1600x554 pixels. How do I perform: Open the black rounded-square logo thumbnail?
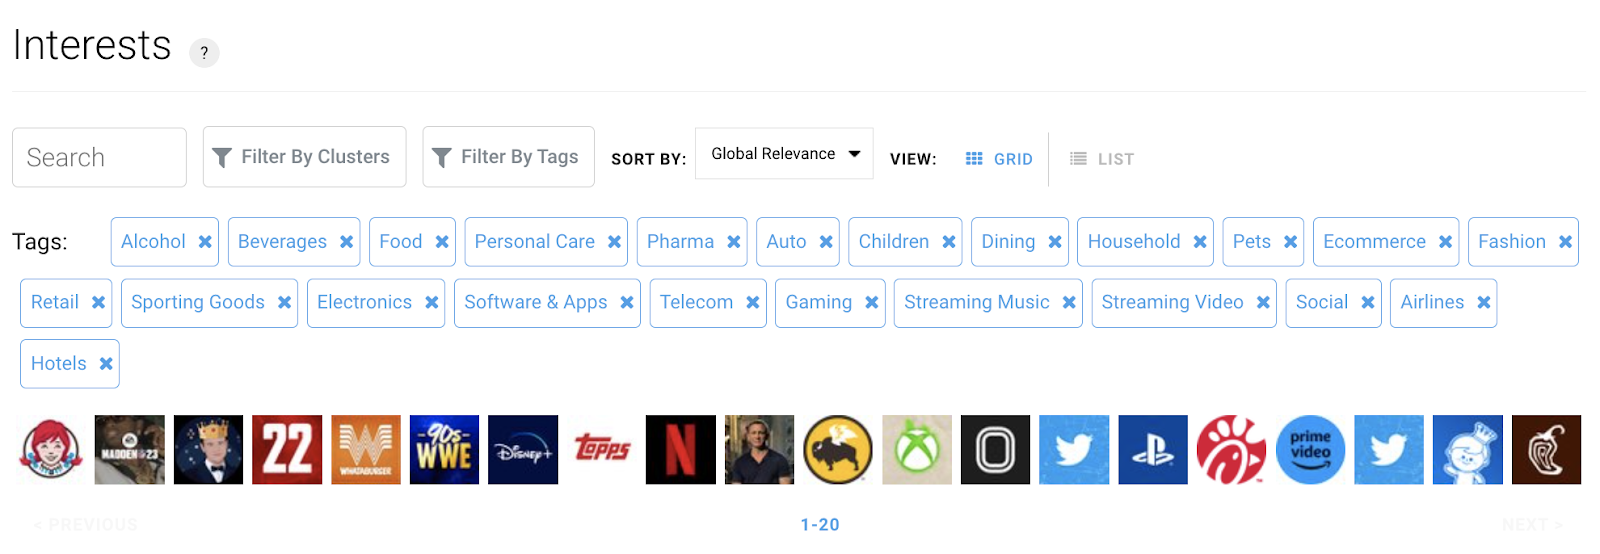pyautogui.click(x=996, y=450)
